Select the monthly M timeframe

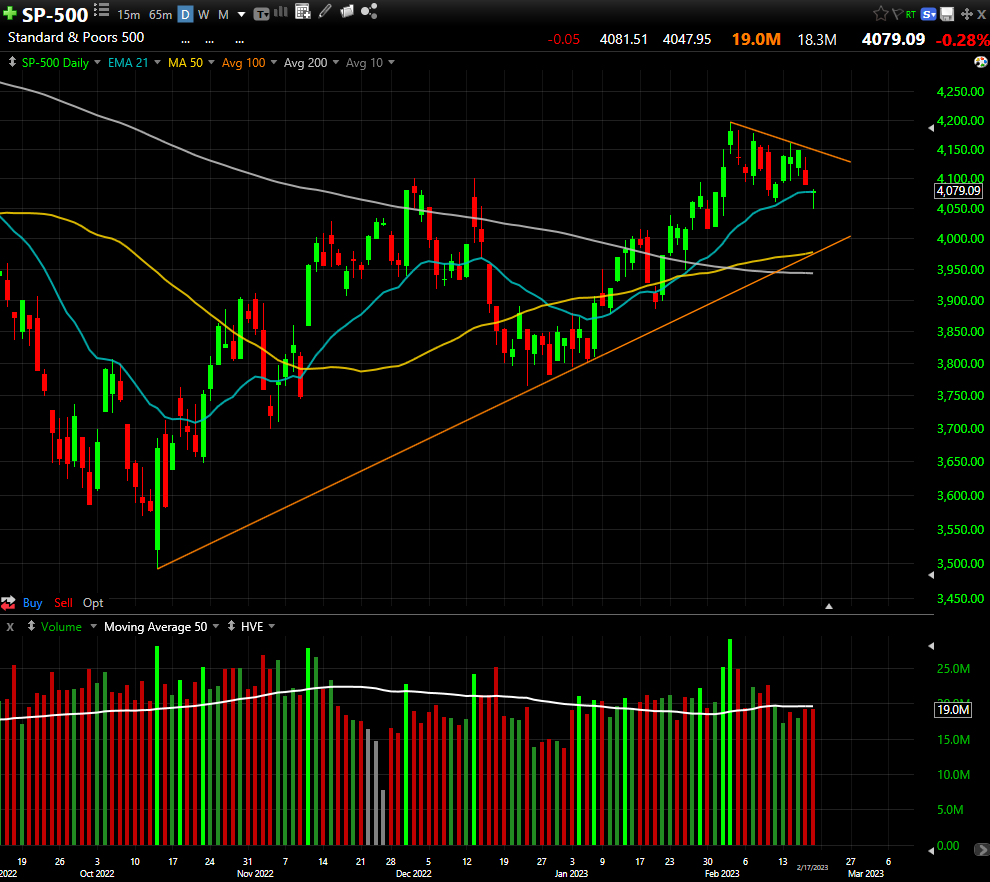click(223, 15)
